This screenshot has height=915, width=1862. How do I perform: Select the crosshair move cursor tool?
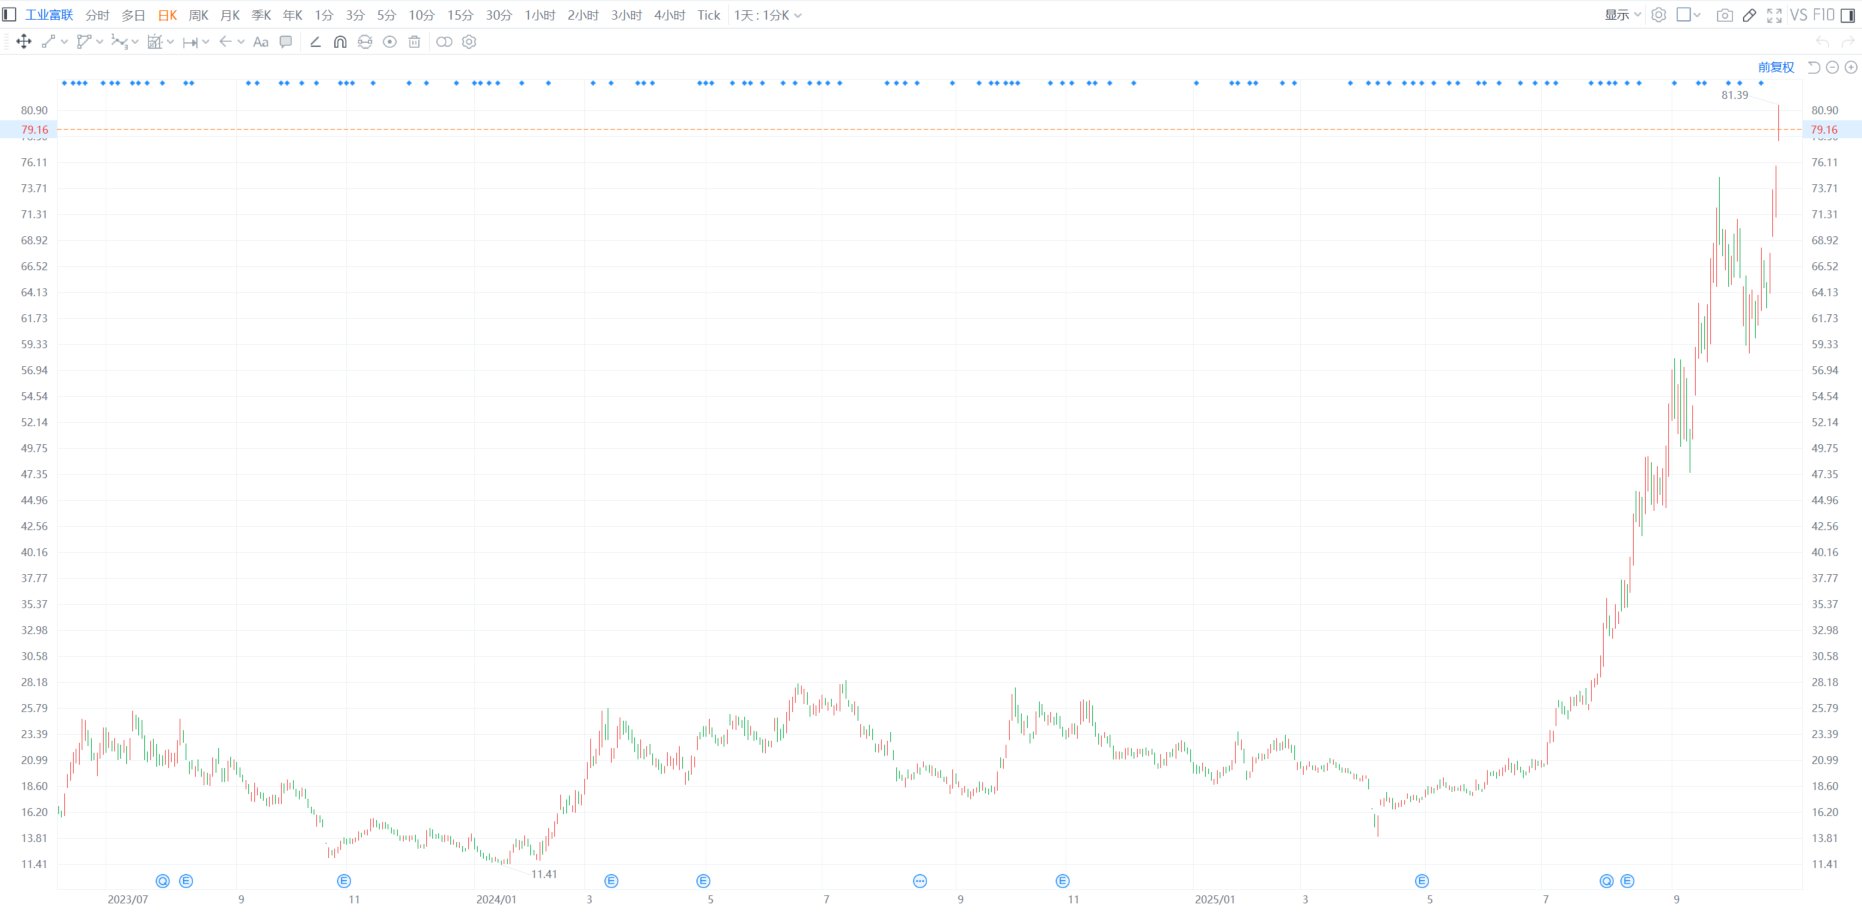point(24,42)
